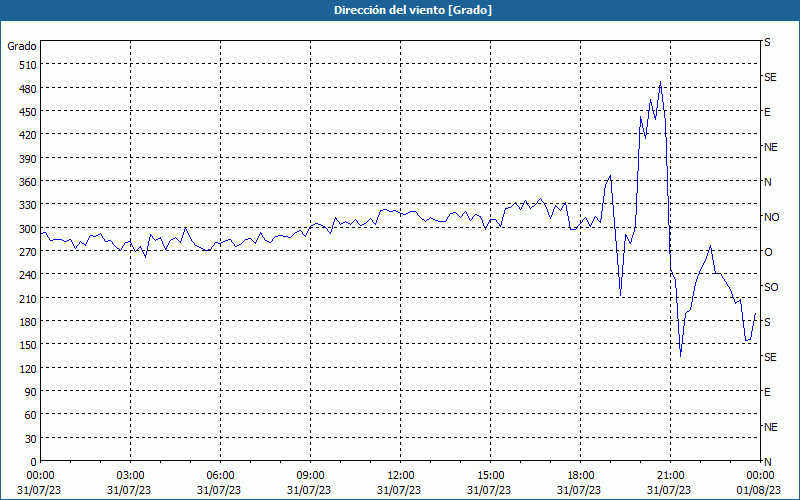
Task: Click the topmost "S" compass label on the right axis
Action: [767, 42]
